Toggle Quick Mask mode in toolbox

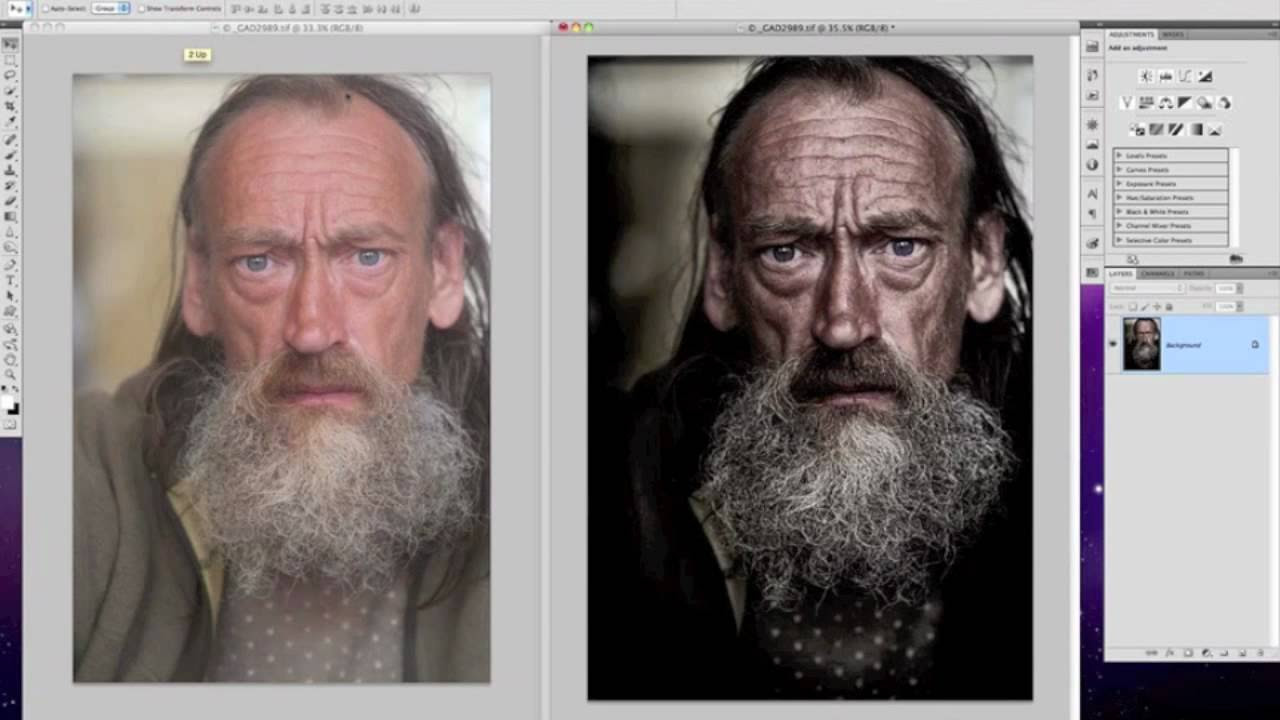click(x=10, y=424)
